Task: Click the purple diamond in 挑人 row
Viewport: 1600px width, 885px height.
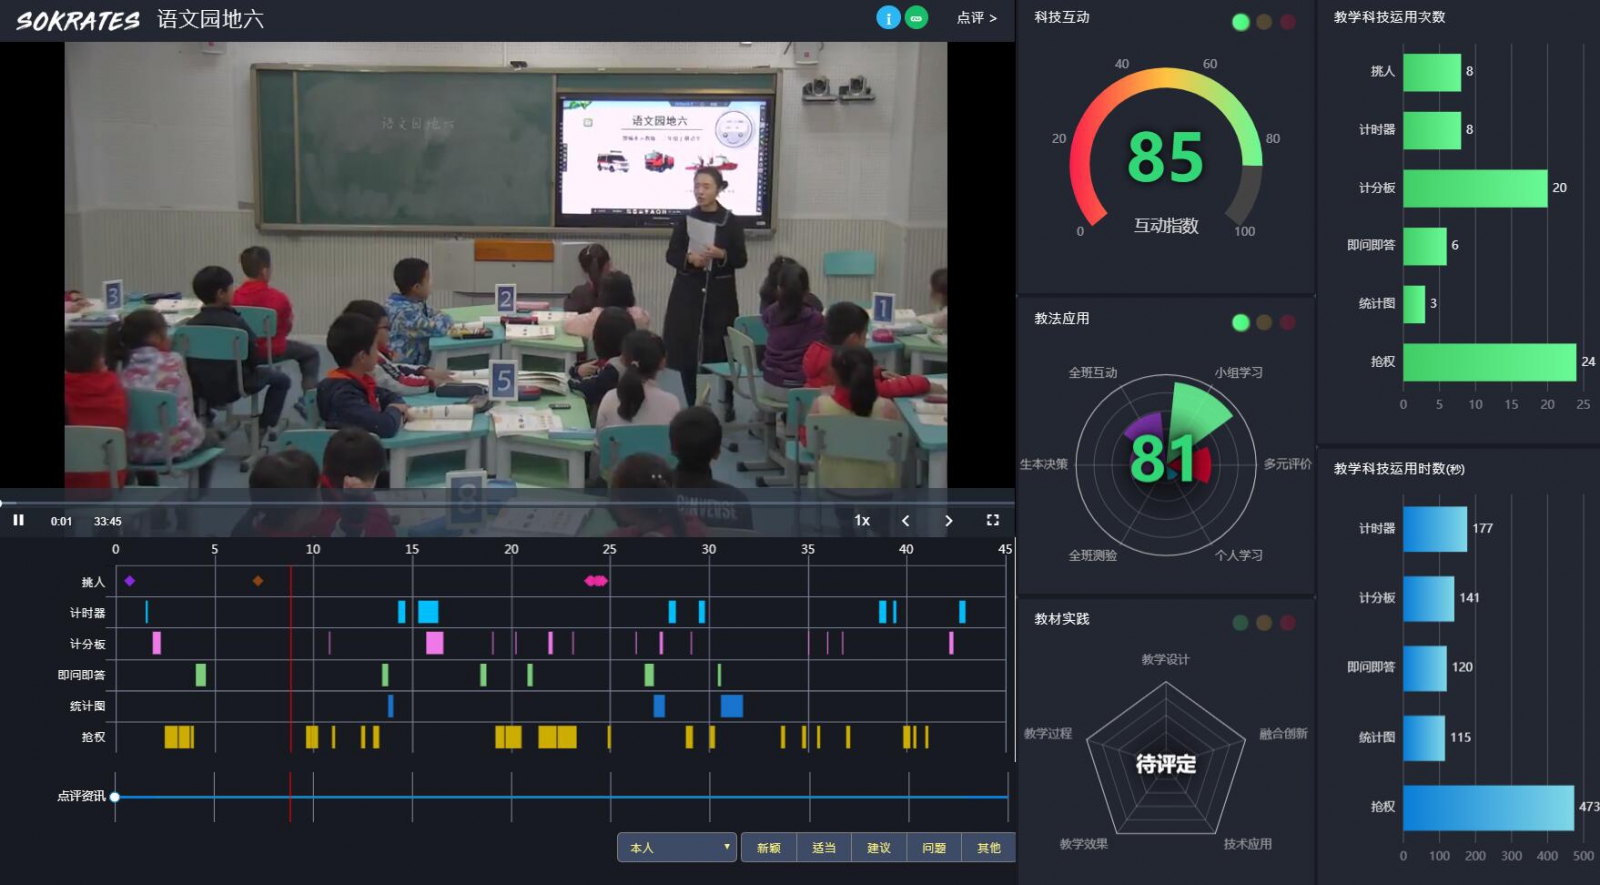Action: coord(130,581)
